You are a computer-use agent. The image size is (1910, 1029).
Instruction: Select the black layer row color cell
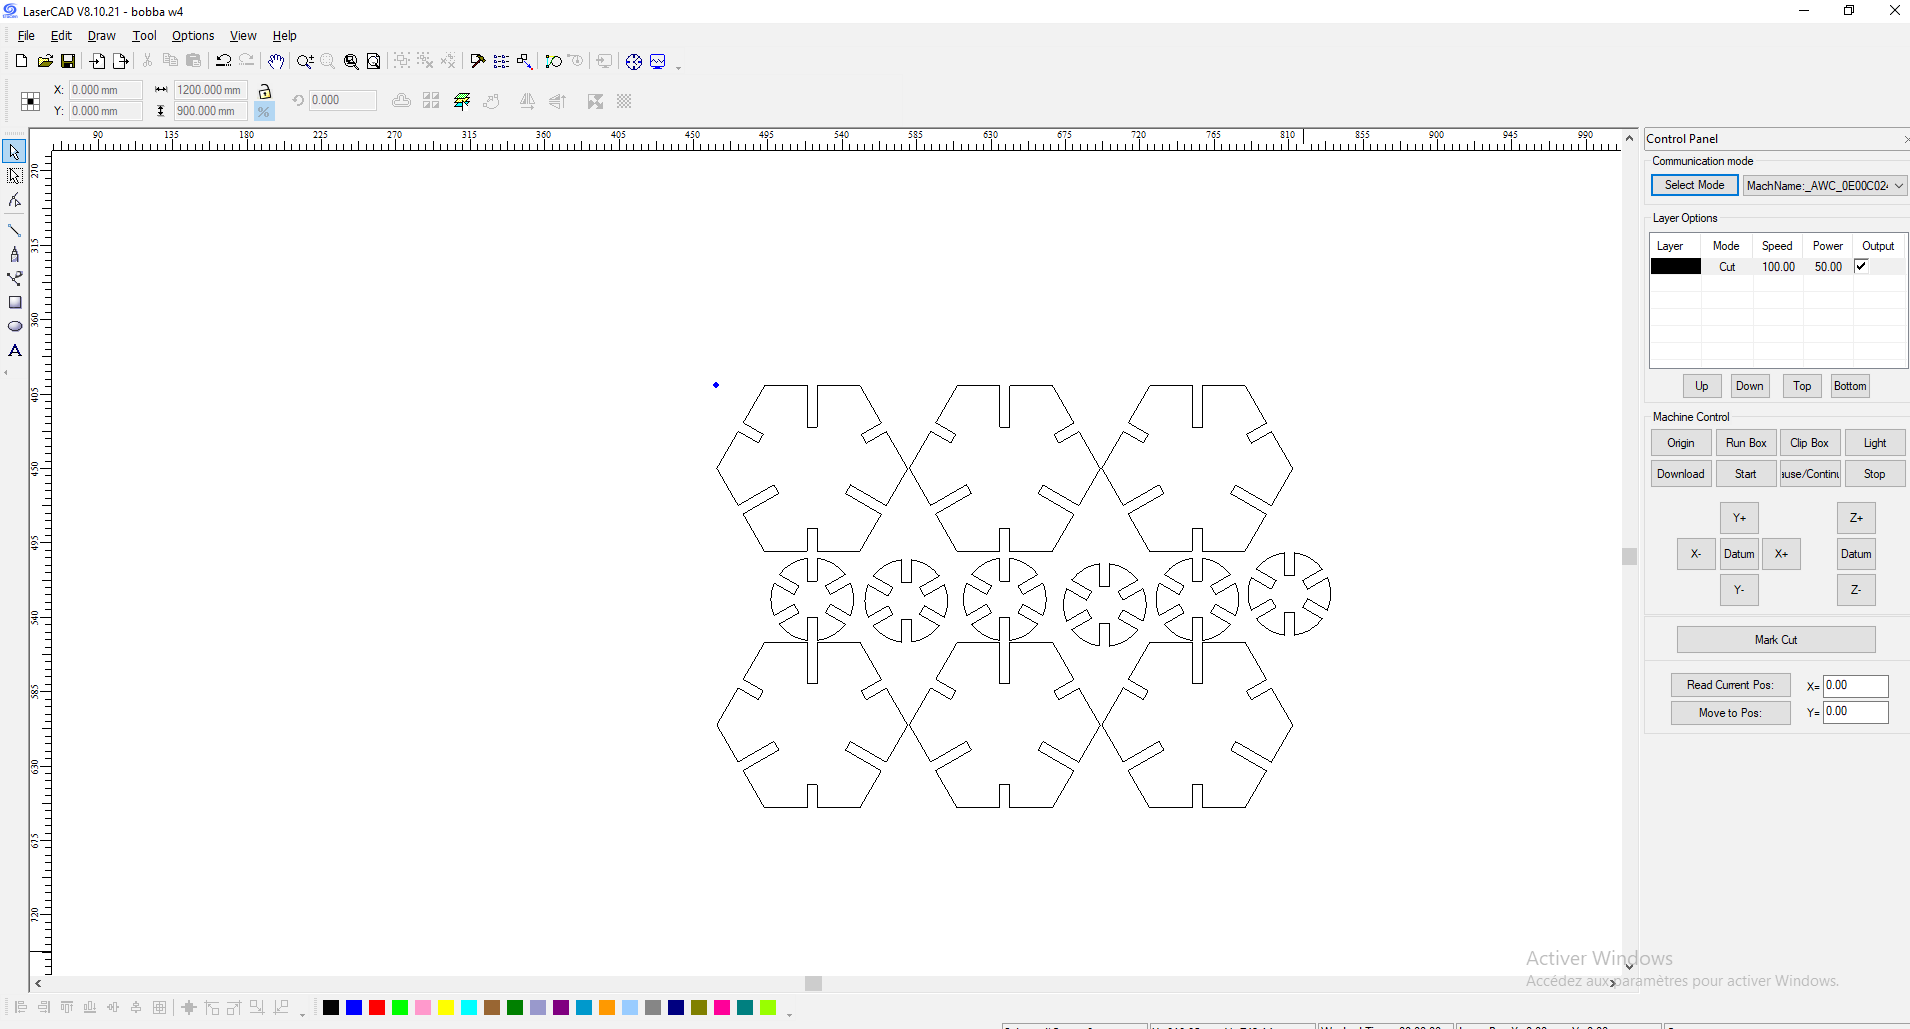point(1675,267)
